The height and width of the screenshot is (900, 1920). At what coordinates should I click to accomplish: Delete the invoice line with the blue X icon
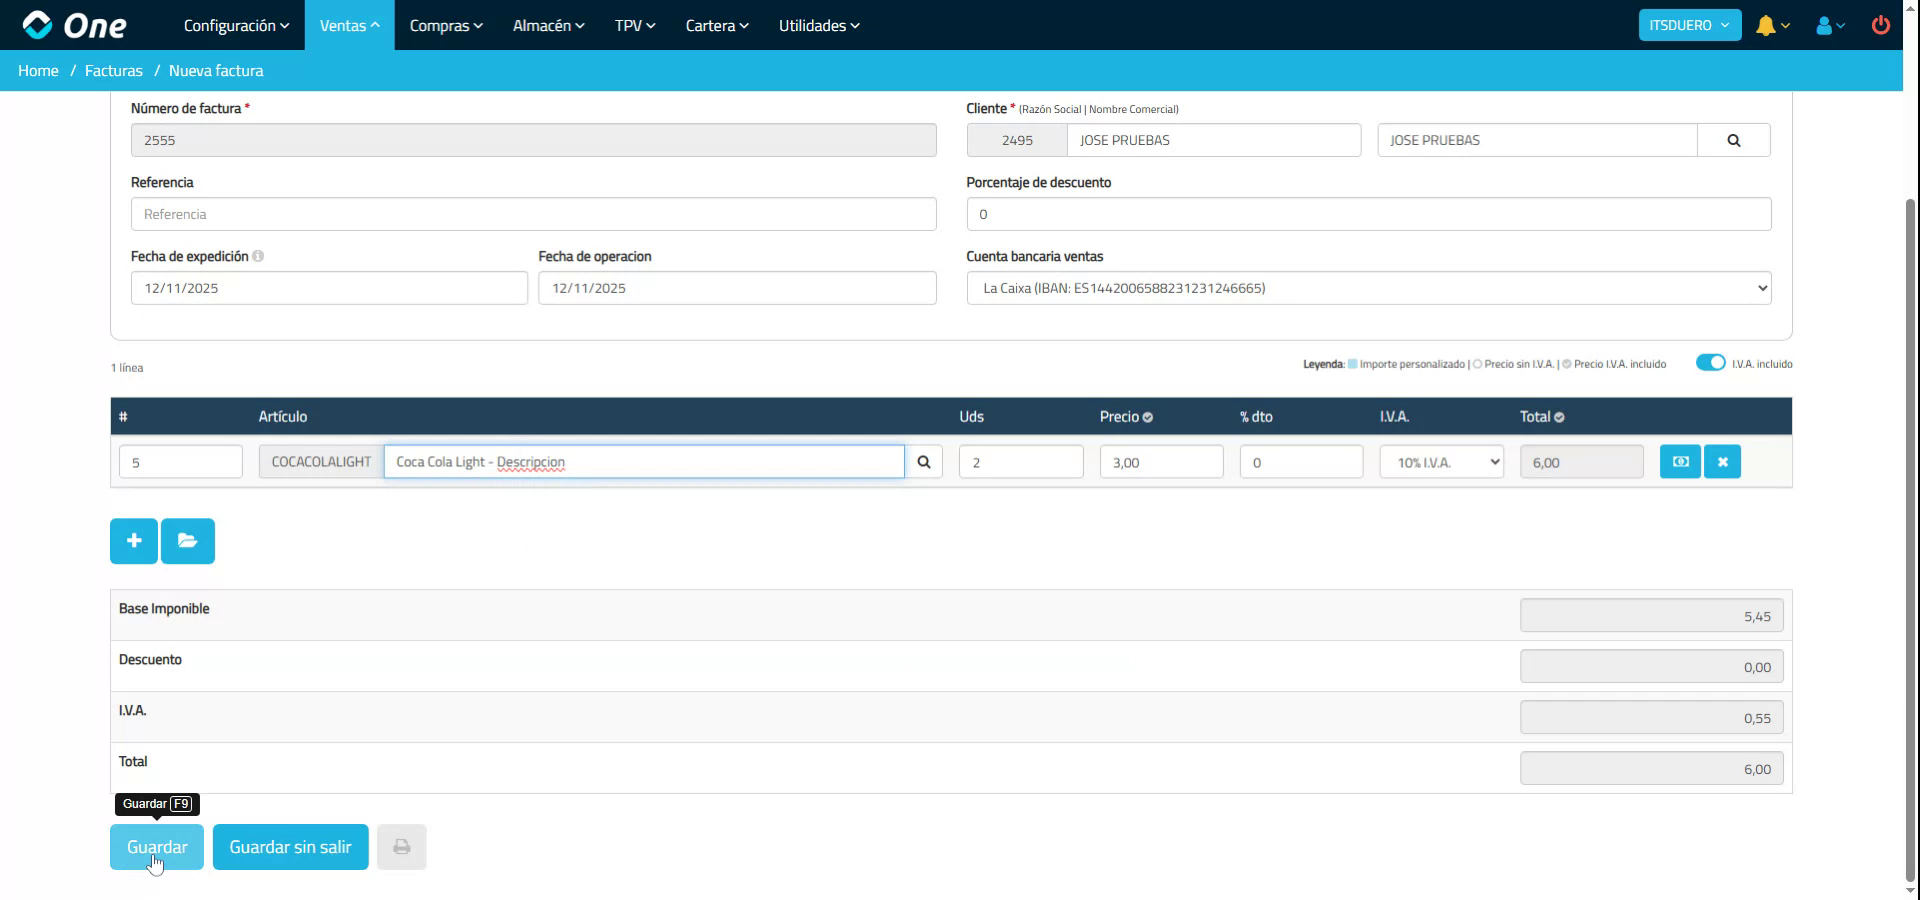click(1722, 462)
